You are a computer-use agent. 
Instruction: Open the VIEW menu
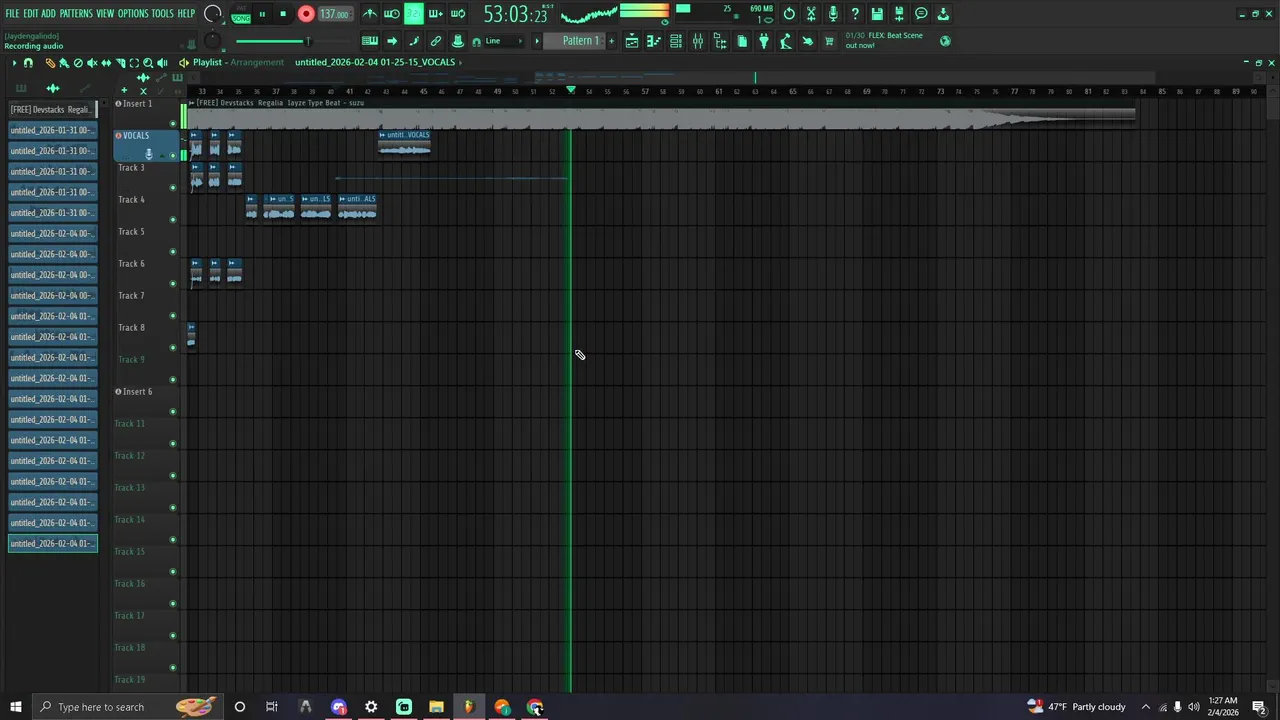click(105, 14)
